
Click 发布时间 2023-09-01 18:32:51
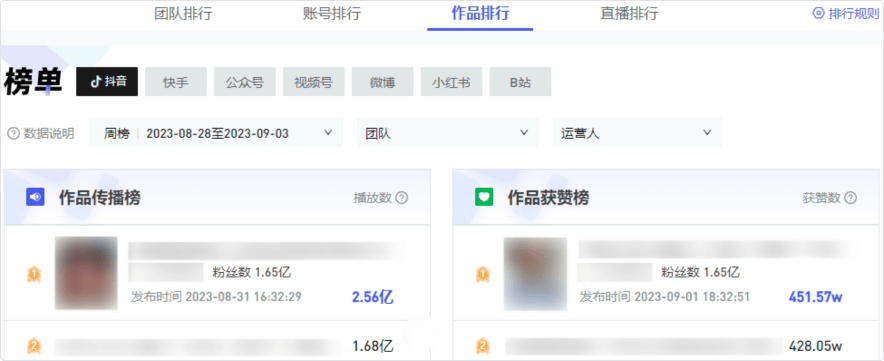tap(665, 297)
